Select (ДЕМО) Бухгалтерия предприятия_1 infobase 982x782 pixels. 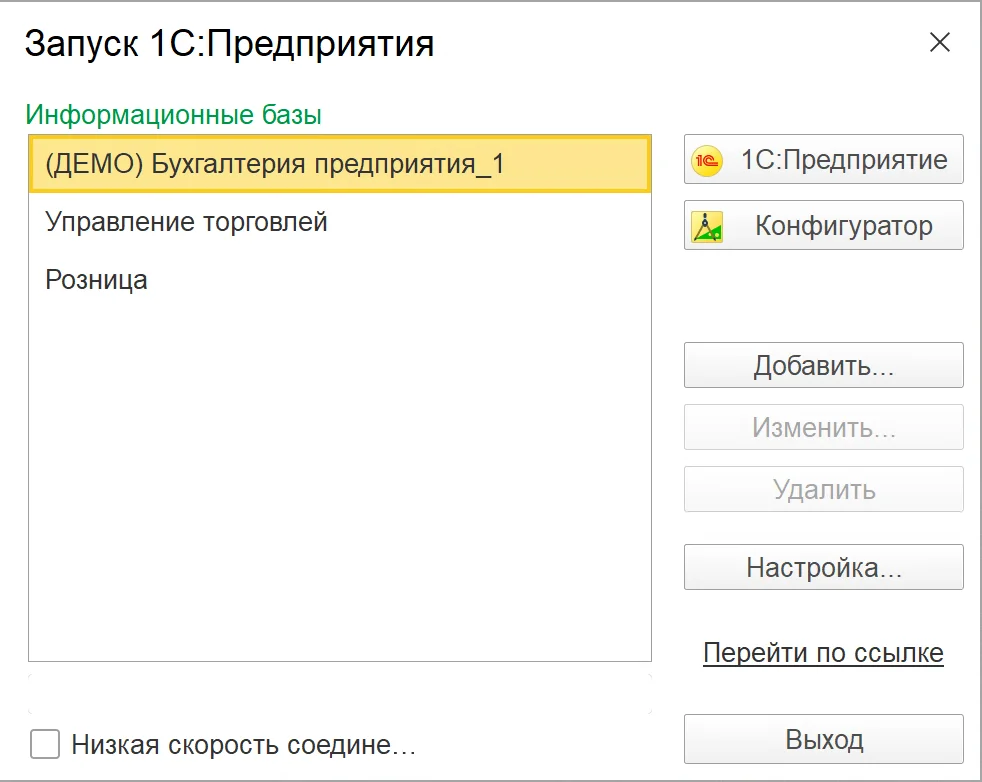click(x=340, y=164)
